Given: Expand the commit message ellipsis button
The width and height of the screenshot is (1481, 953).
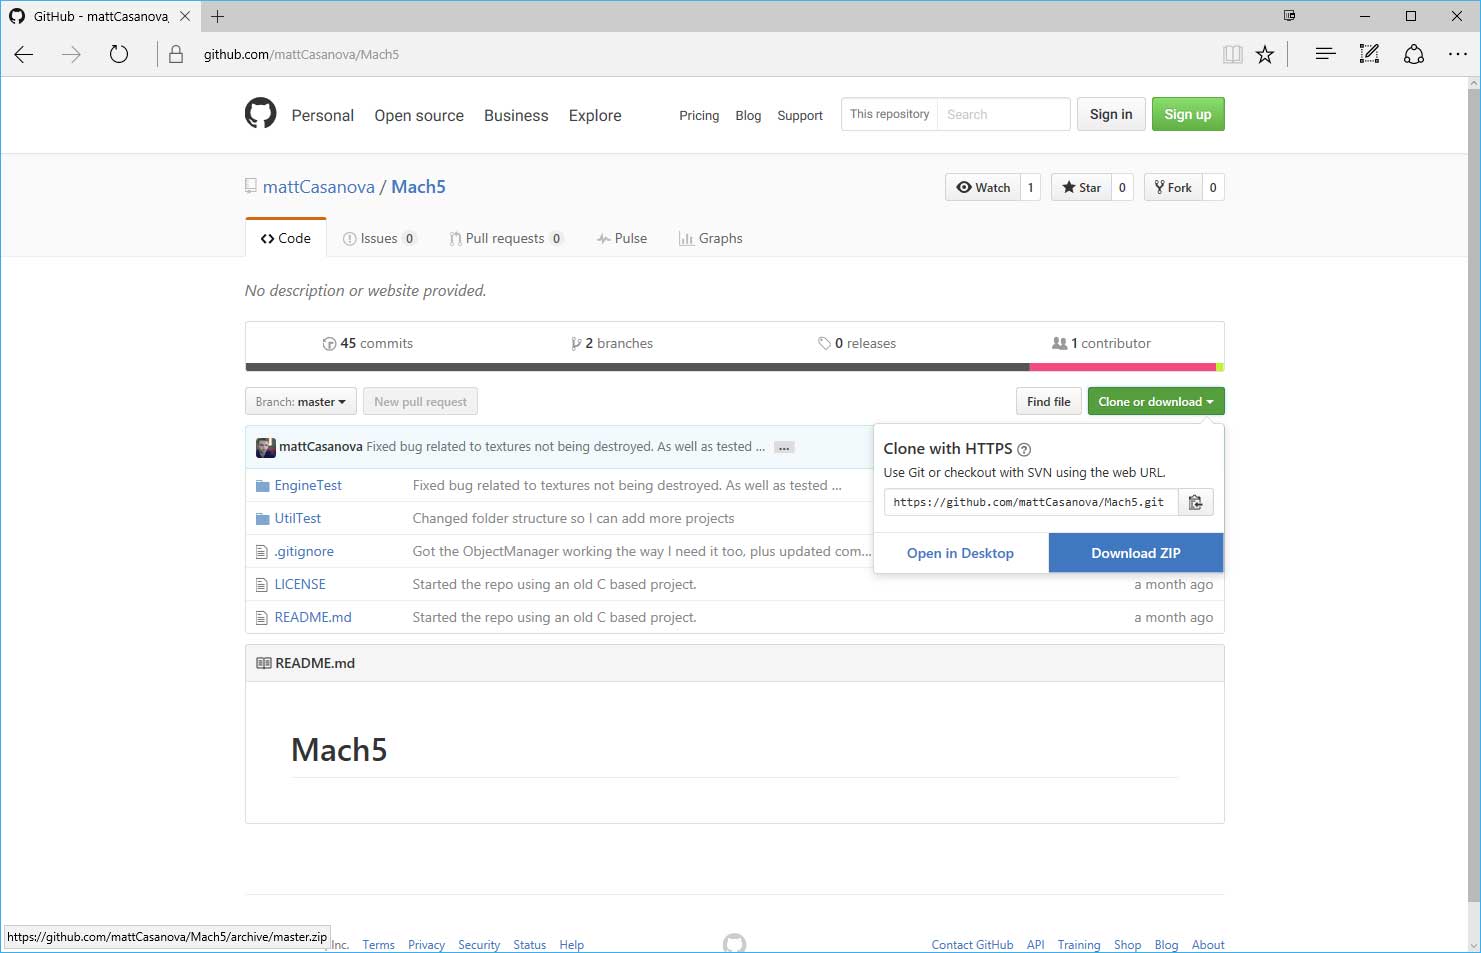Looking at the screenshot, I should tap(784, 448).
